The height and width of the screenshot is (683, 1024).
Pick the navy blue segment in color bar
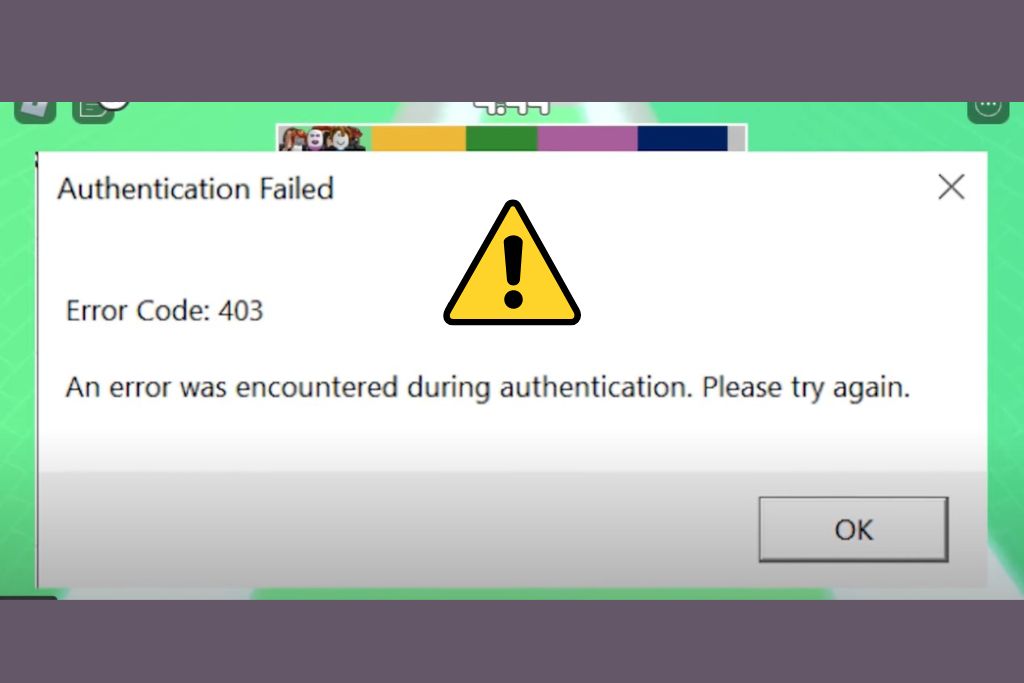pos(682,138)
